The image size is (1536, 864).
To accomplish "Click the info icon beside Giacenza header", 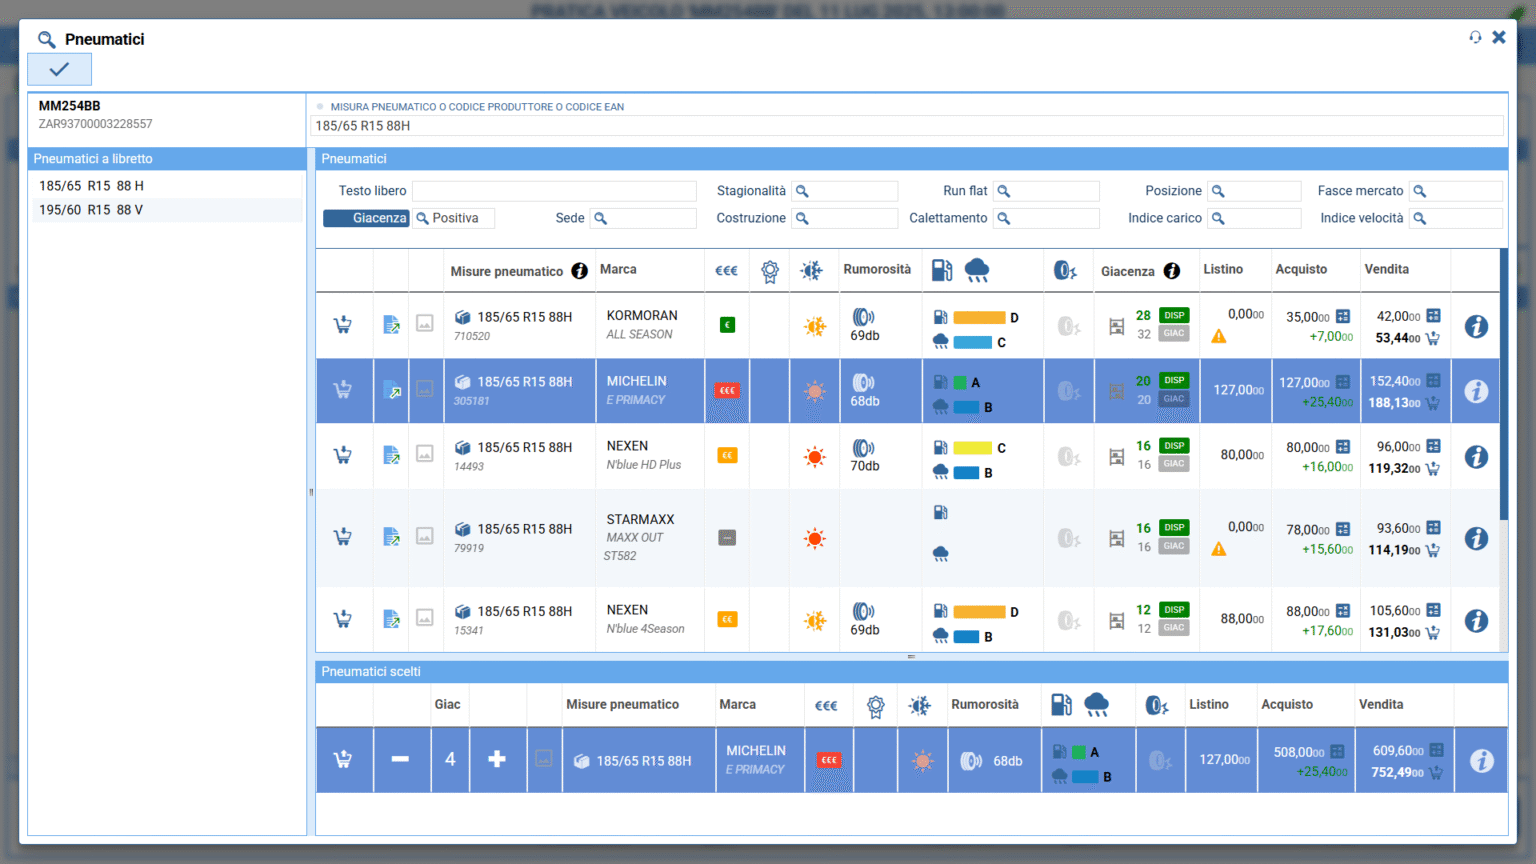I will [1172, 271].
